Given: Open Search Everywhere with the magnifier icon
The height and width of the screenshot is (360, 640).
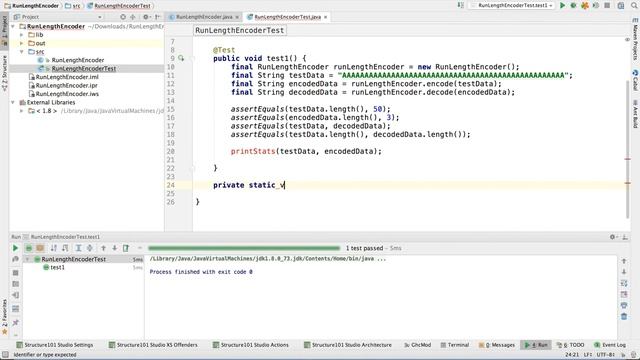Looking at the screenshot, I should tap(634, 5).
